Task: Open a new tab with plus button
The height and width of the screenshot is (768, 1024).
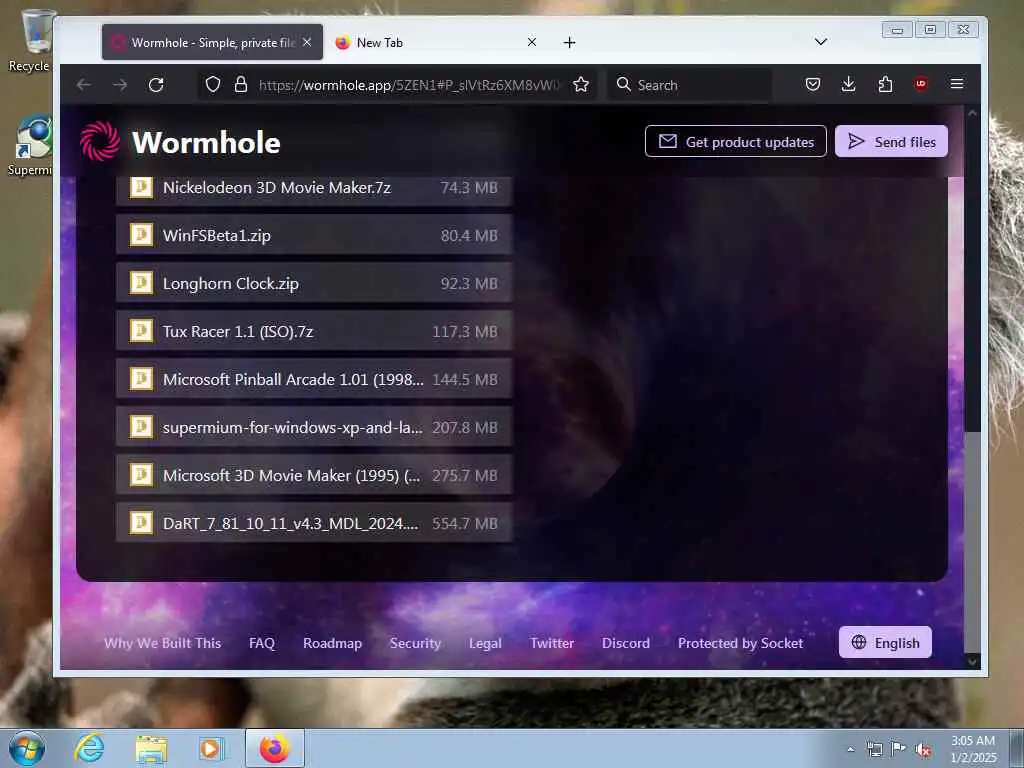Action: click(569, 42)
